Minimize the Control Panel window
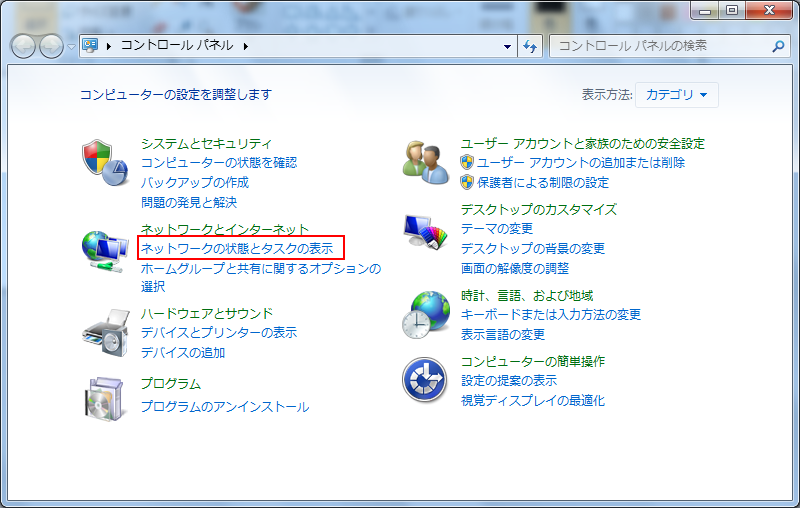Screen dimensions: 800x508 point(705,10)
